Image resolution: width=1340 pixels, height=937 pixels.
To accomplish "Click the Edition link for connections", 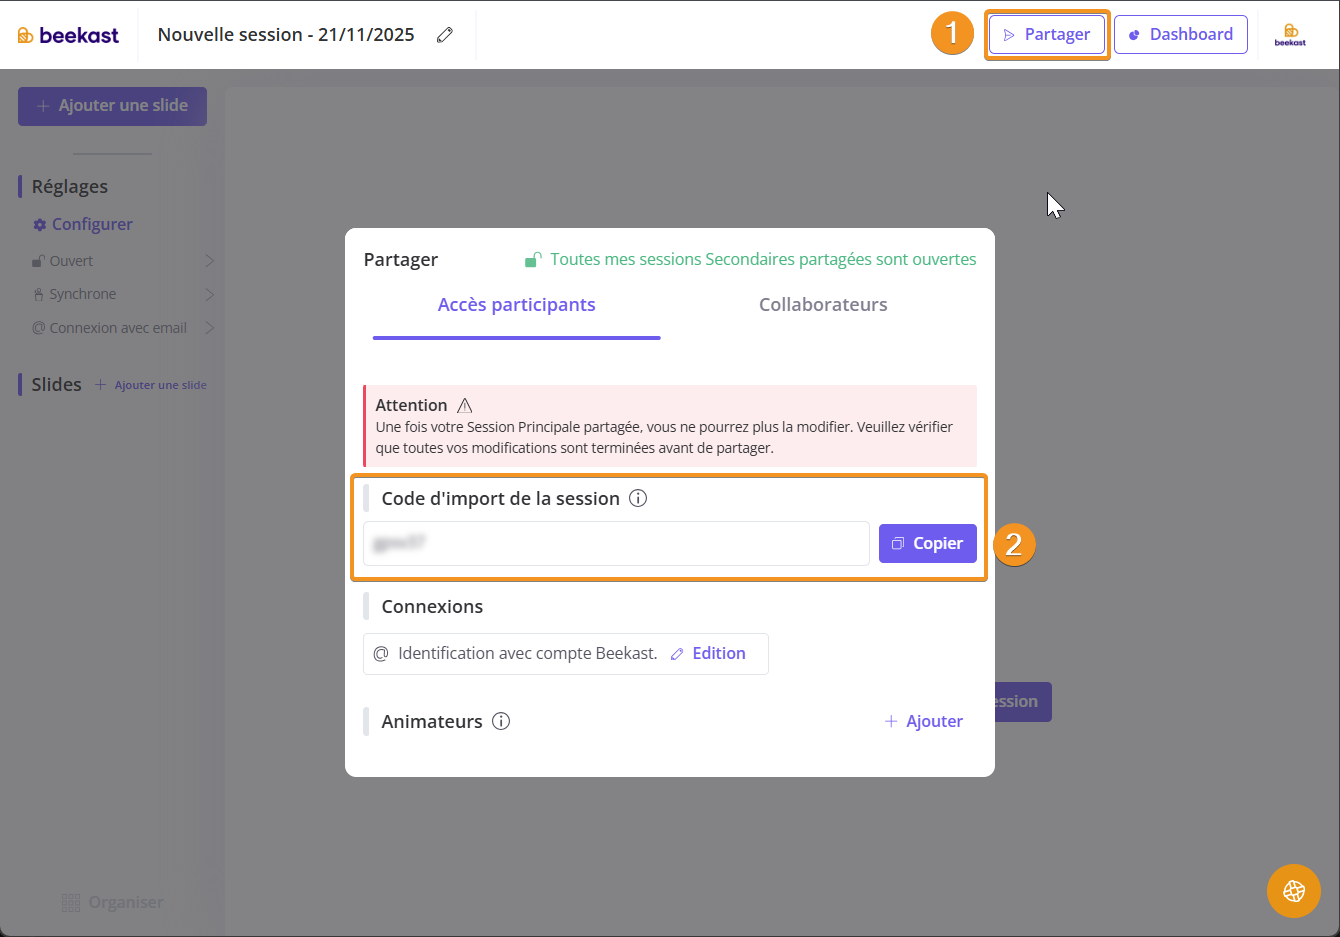I will (x=708, y=653).
